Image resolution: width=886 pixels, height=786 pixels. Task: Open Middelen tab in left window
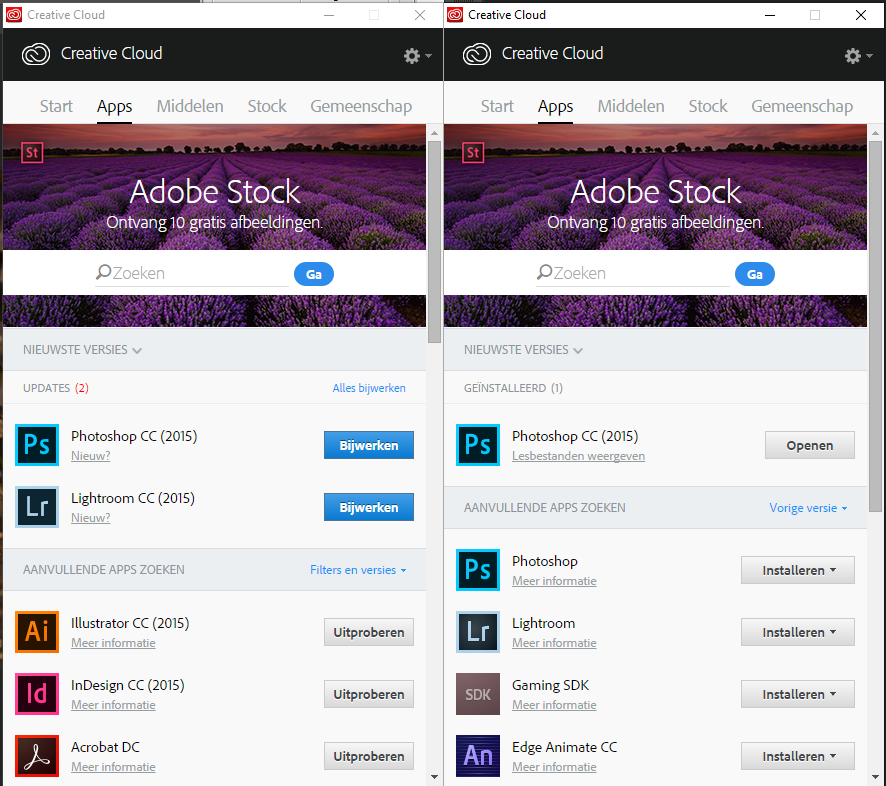click(x=190, y=106)
